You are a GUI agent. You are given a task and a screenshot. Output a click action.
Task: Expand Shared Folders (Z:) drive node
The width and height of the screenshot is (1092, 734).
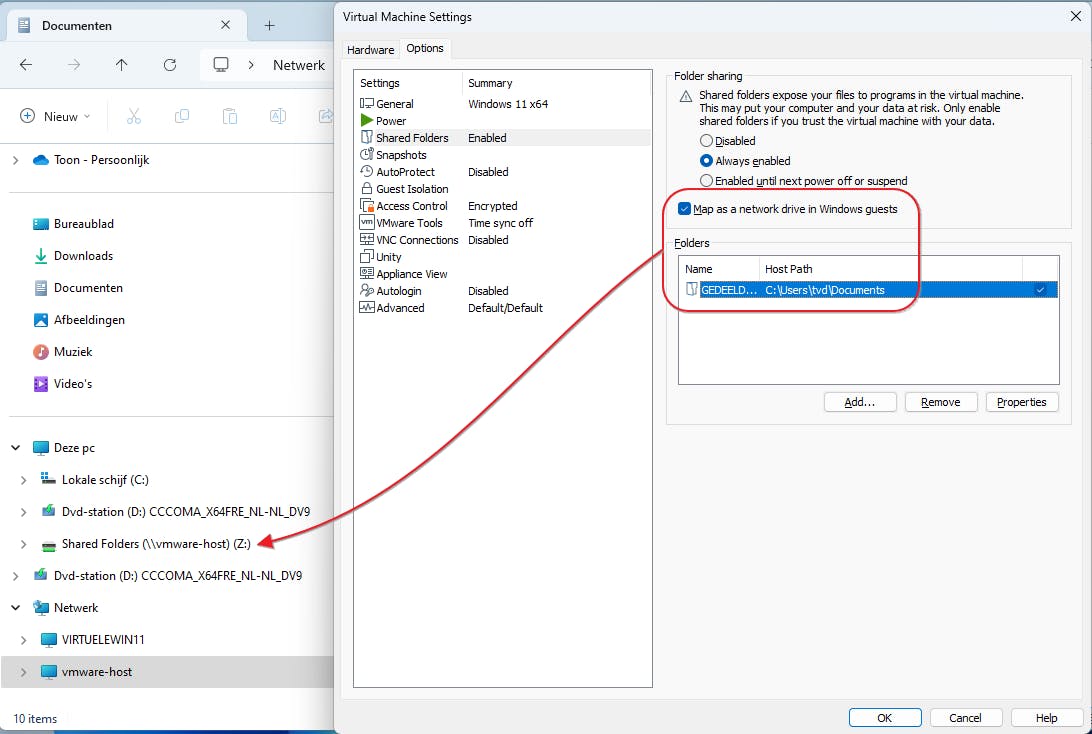tap(24, 544)
